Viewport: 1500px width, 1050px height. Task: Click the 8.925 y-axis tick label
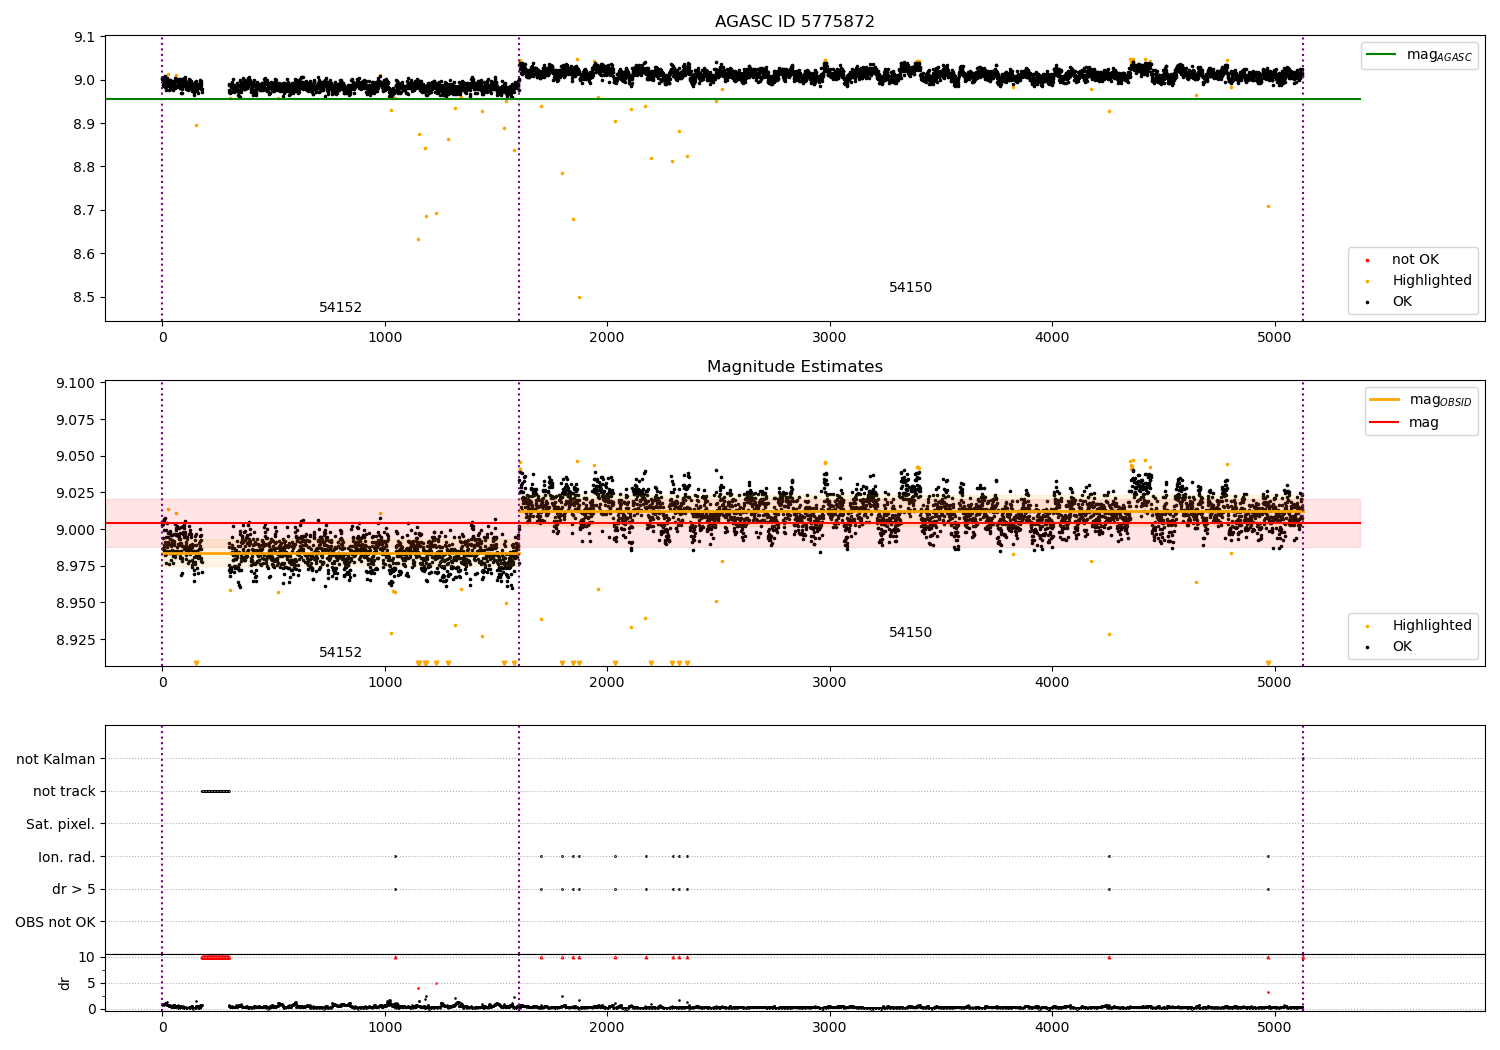[76, 640]
